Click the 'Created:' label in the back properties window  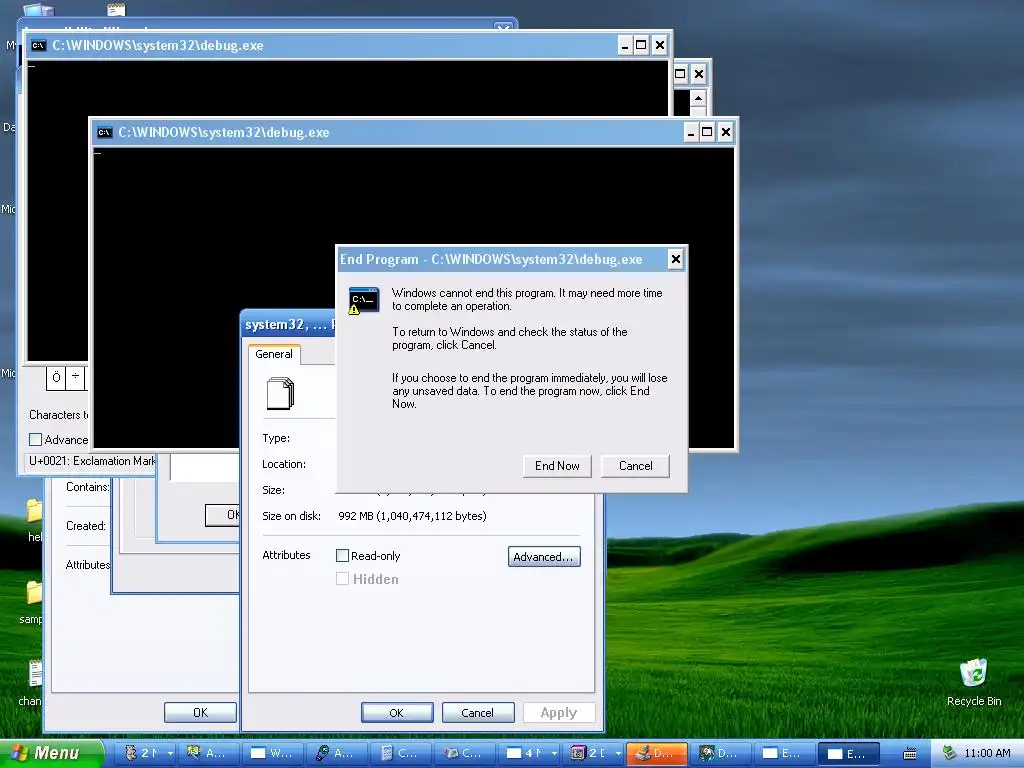pos(86,526)
